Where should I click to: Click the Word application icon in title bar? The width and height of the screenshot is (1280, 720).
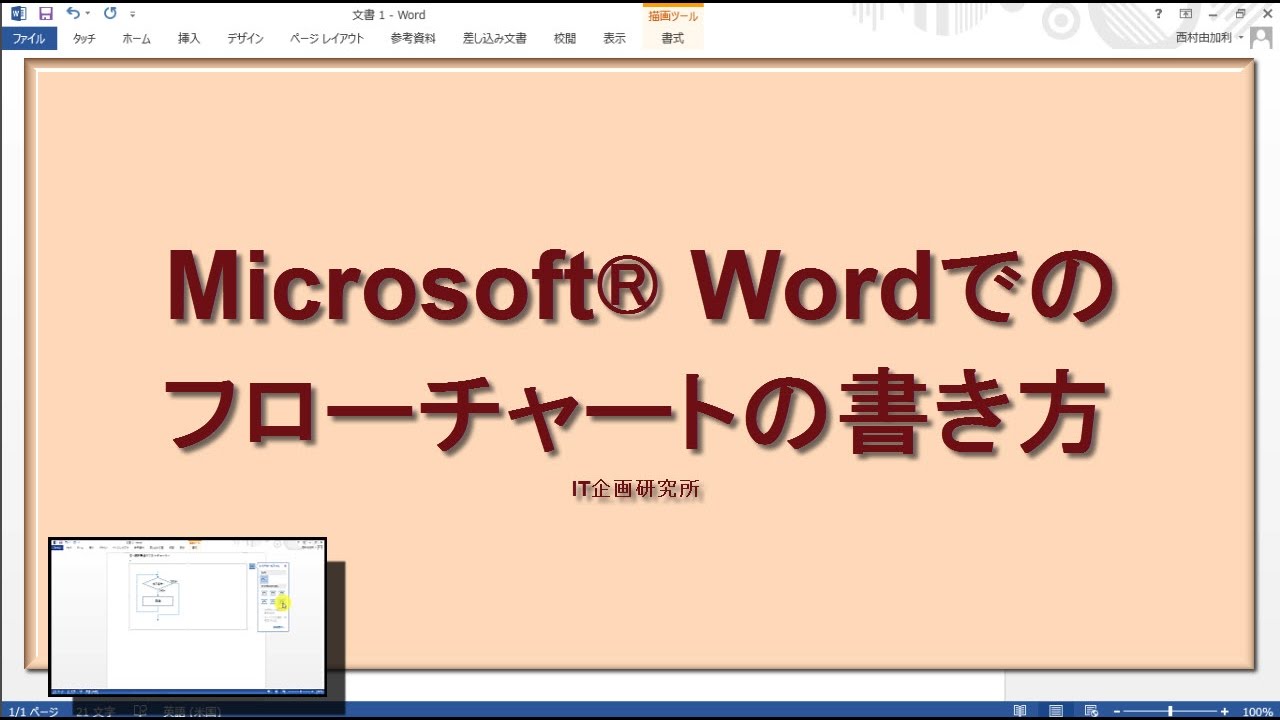coord(17,14)
